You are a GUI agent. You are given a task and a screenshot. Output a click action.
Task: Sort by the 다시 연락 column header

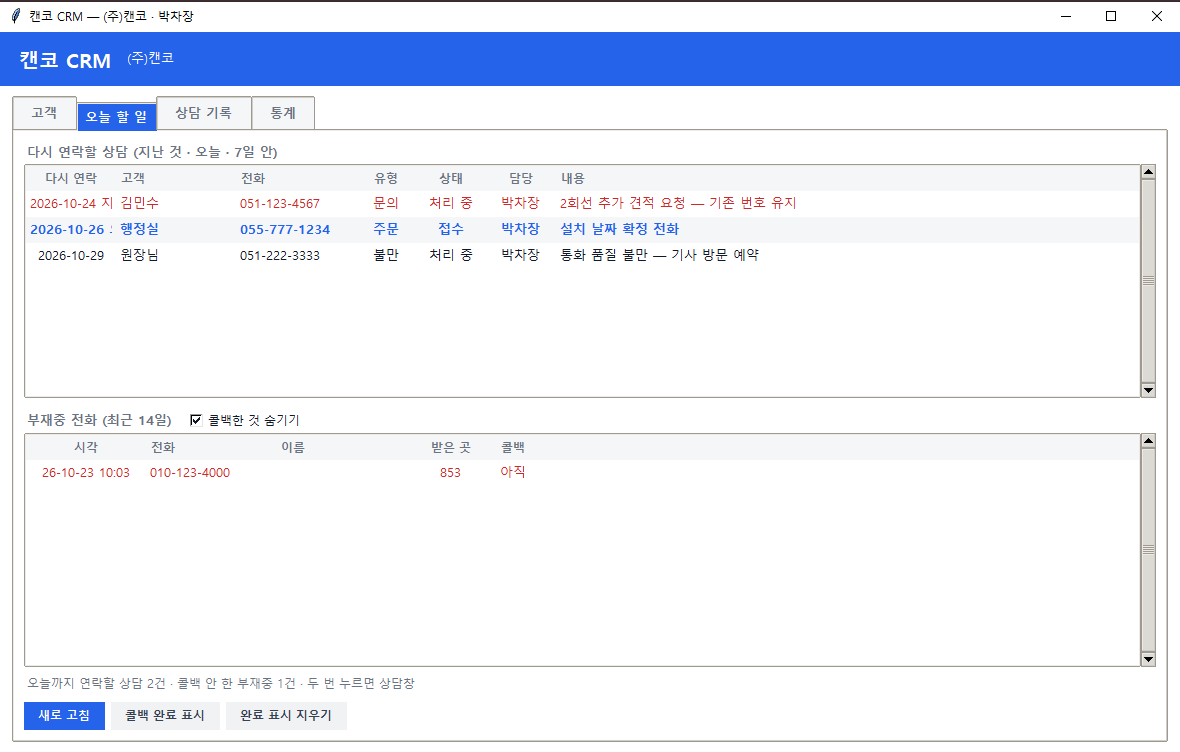click(71, 178)
